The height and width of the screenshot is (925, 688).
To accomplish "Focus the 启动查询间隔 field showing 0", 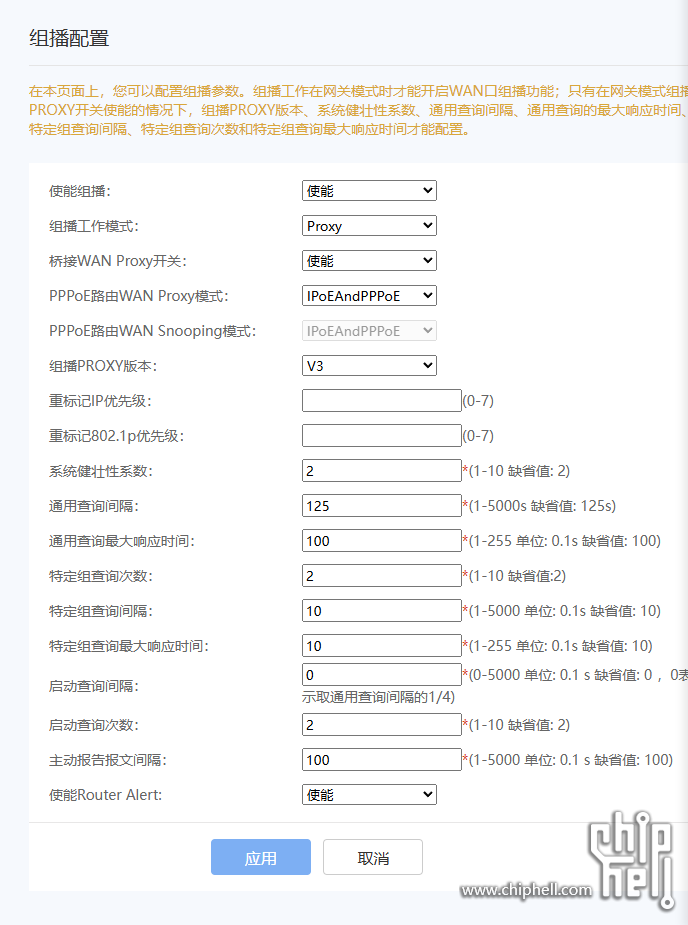I will [381, 675].
